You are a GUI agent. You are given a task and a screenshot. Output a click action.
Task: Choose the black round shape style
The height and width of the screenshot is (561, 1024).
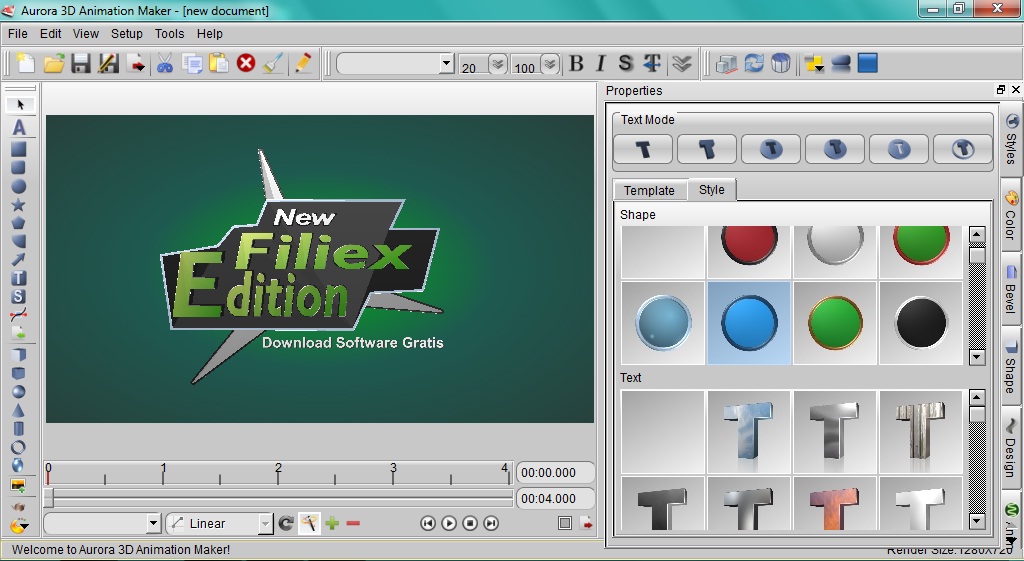point(921,323)
